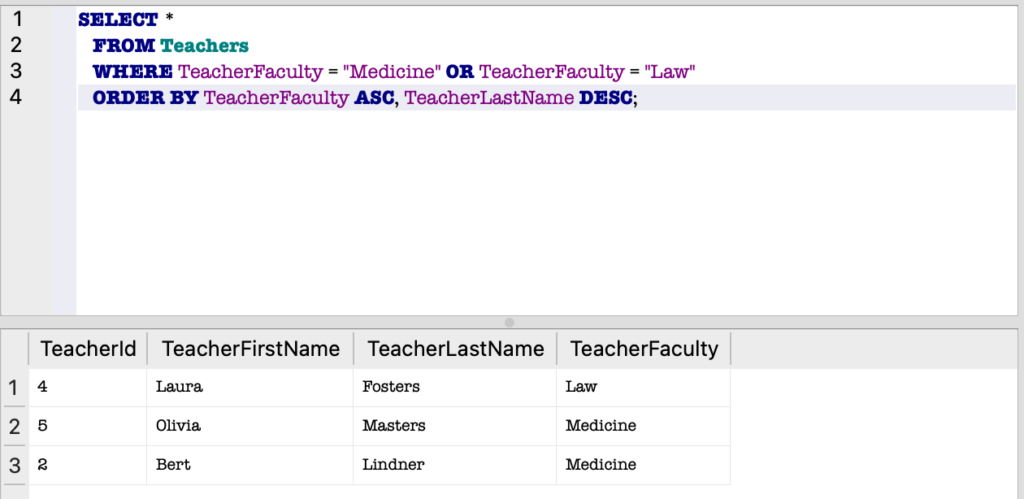Select result row number 2 header
This screenshot has width=1024, height=499.
(x=13, y=426)
